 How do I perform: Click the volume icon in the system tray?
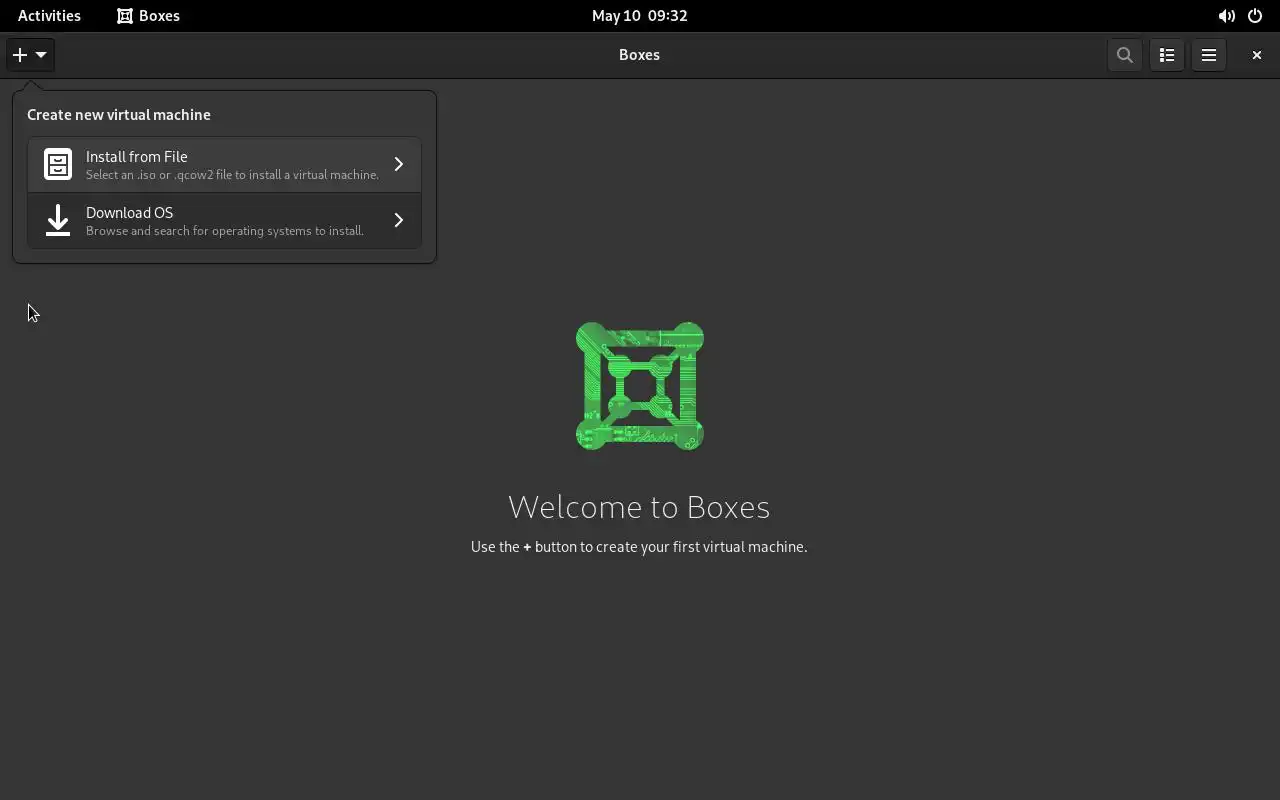coord(1226,16)
